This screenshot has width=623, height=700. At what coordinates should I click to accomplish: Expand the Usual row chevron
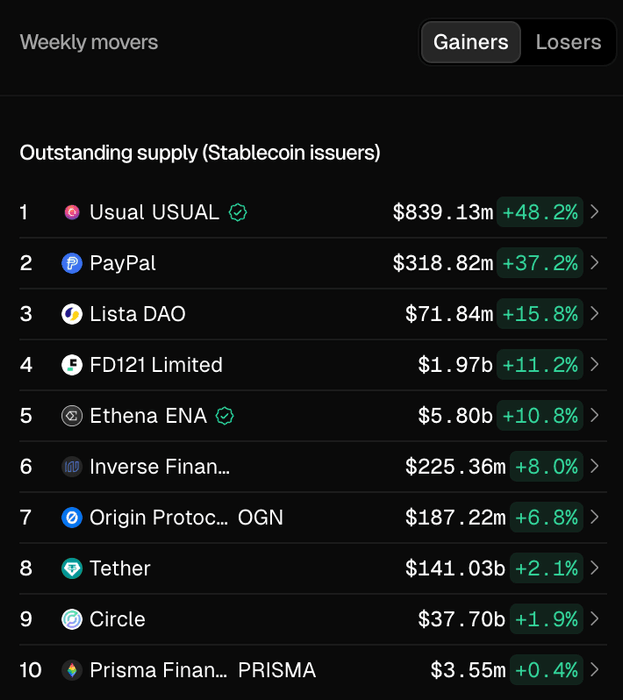(595, 212)
